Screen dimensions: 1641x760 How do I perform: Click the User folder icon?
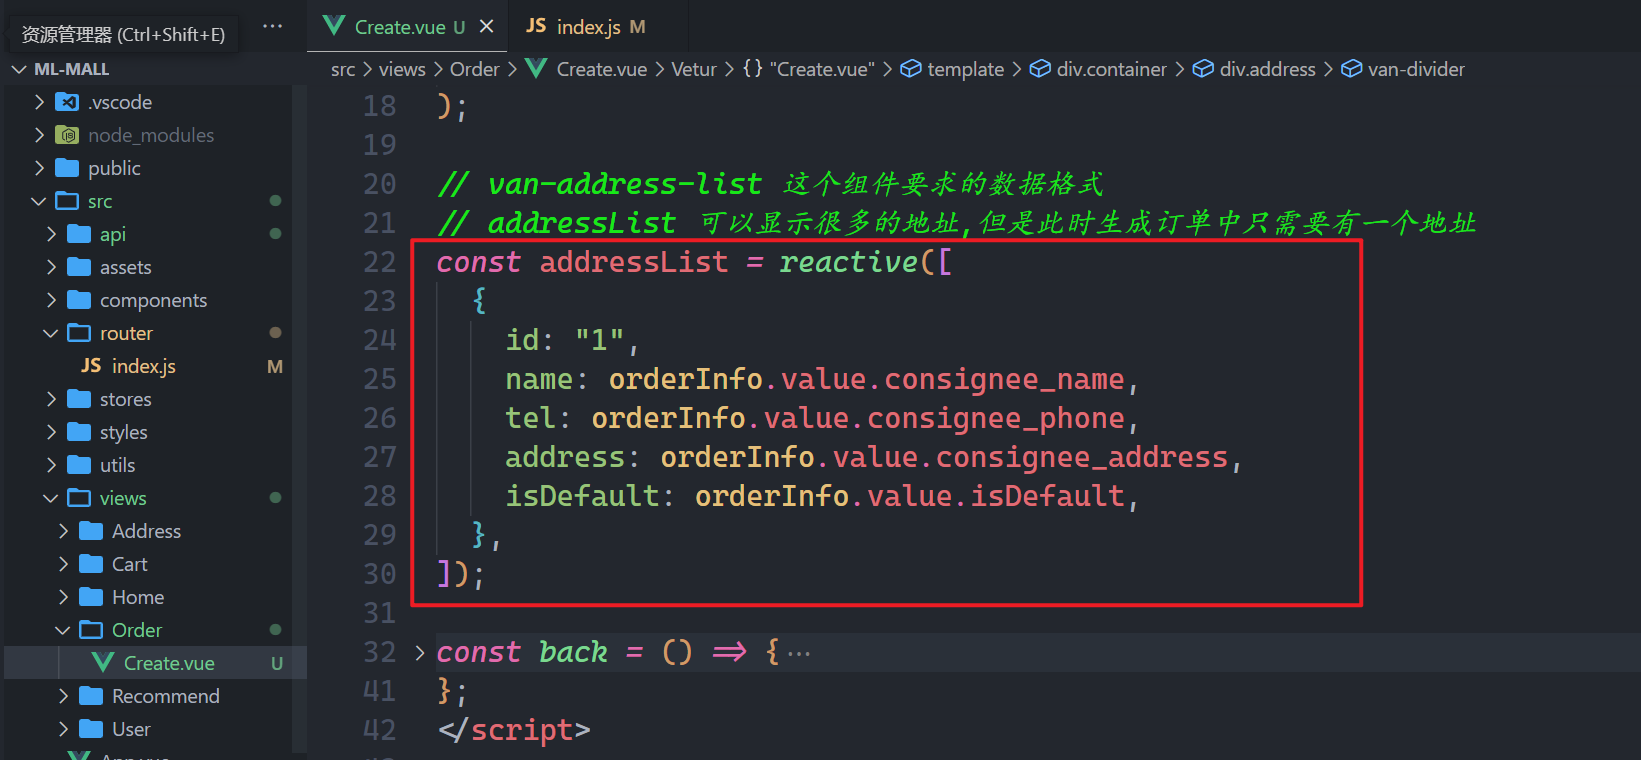pyautogui.click(x=91, y=729)
